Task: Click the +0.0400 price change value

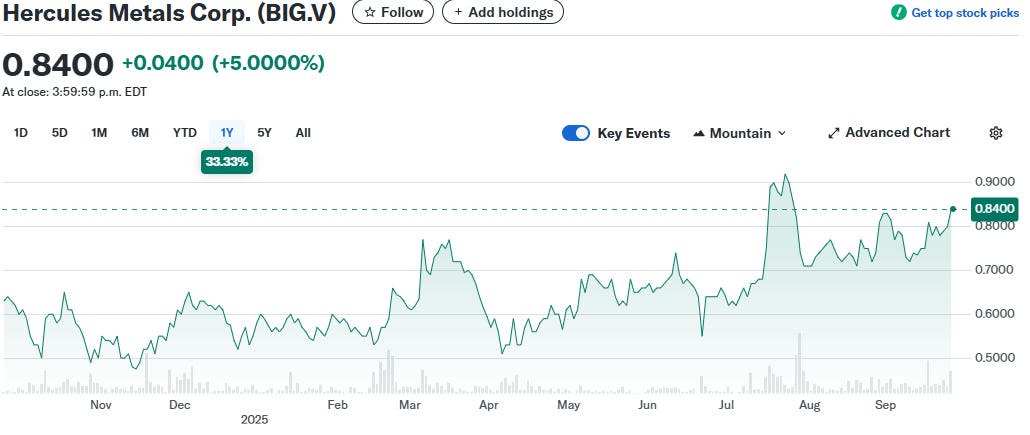Action: (163, 63)
